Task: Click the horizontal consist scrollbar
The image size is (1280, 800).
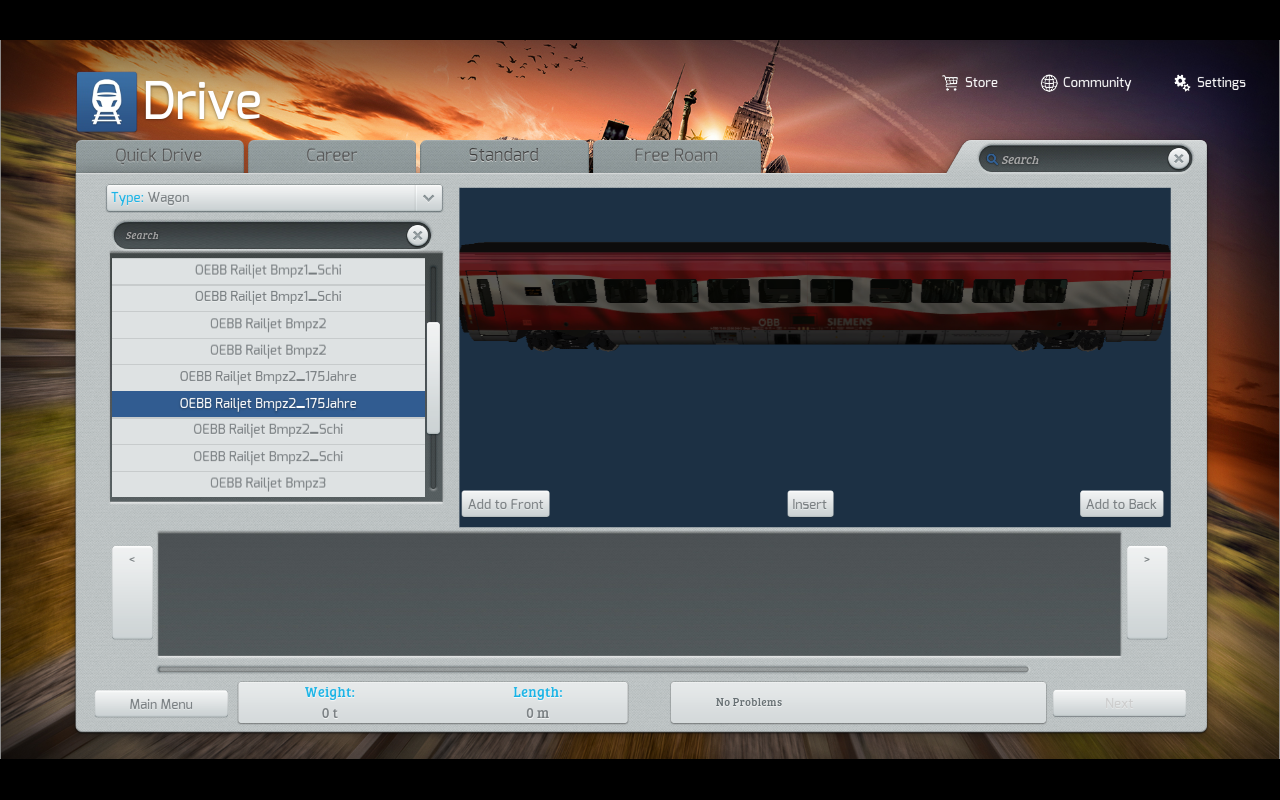Action: pyautogui.click(x=593, y=669)
